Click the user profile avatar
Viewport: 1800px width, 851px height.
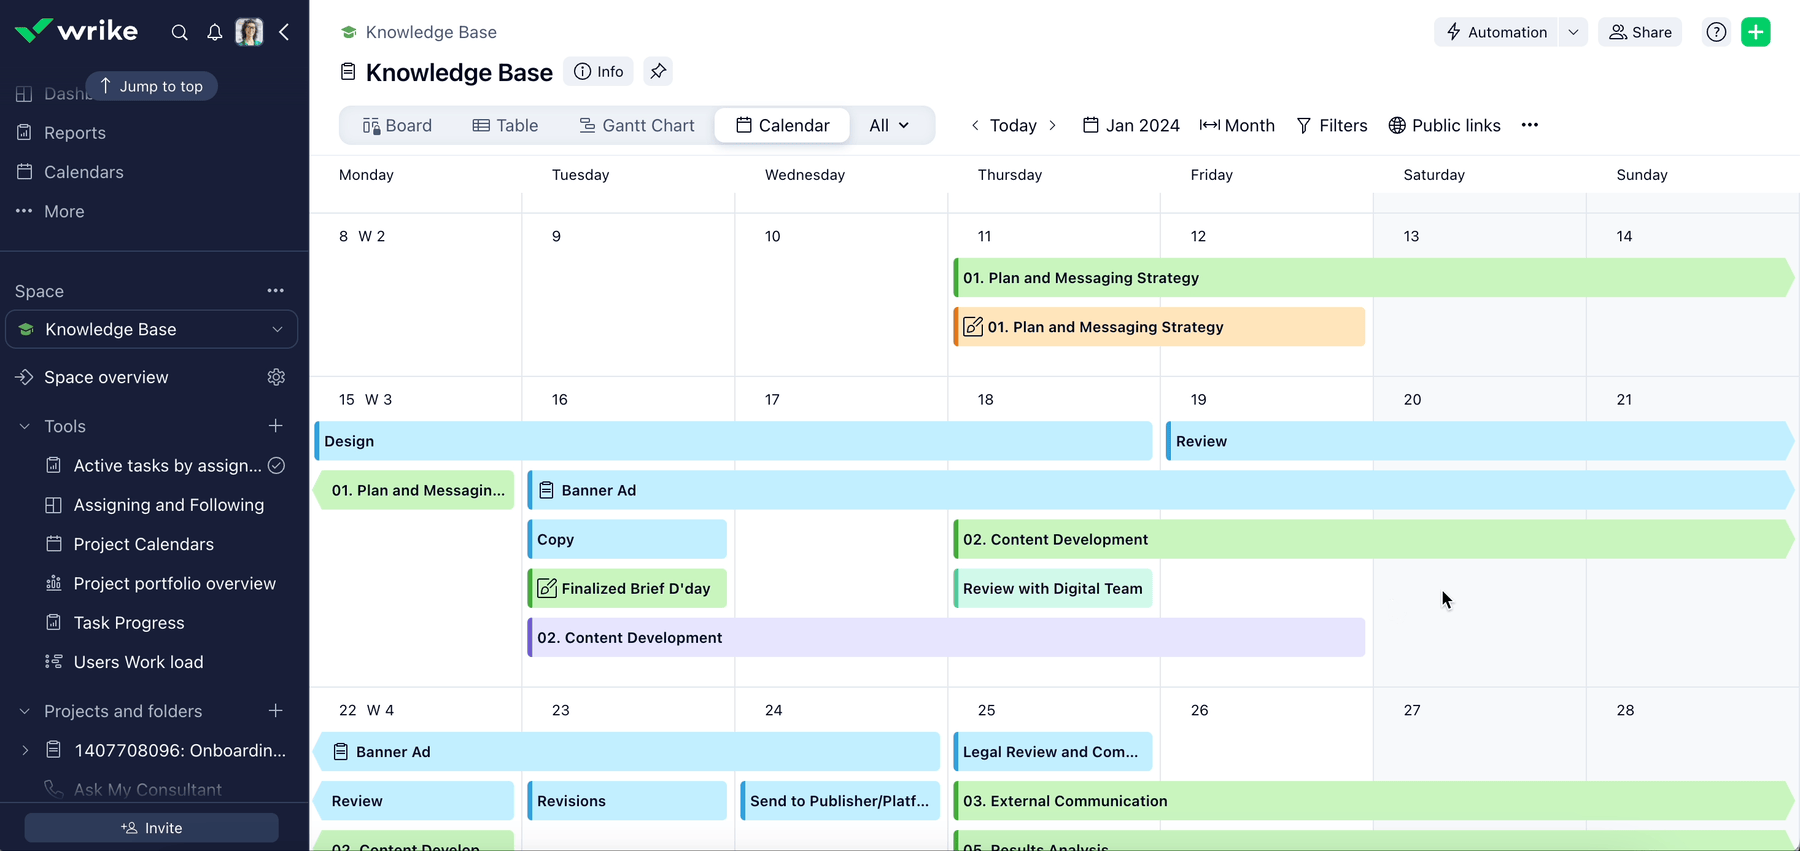click(x=249, y=32)
